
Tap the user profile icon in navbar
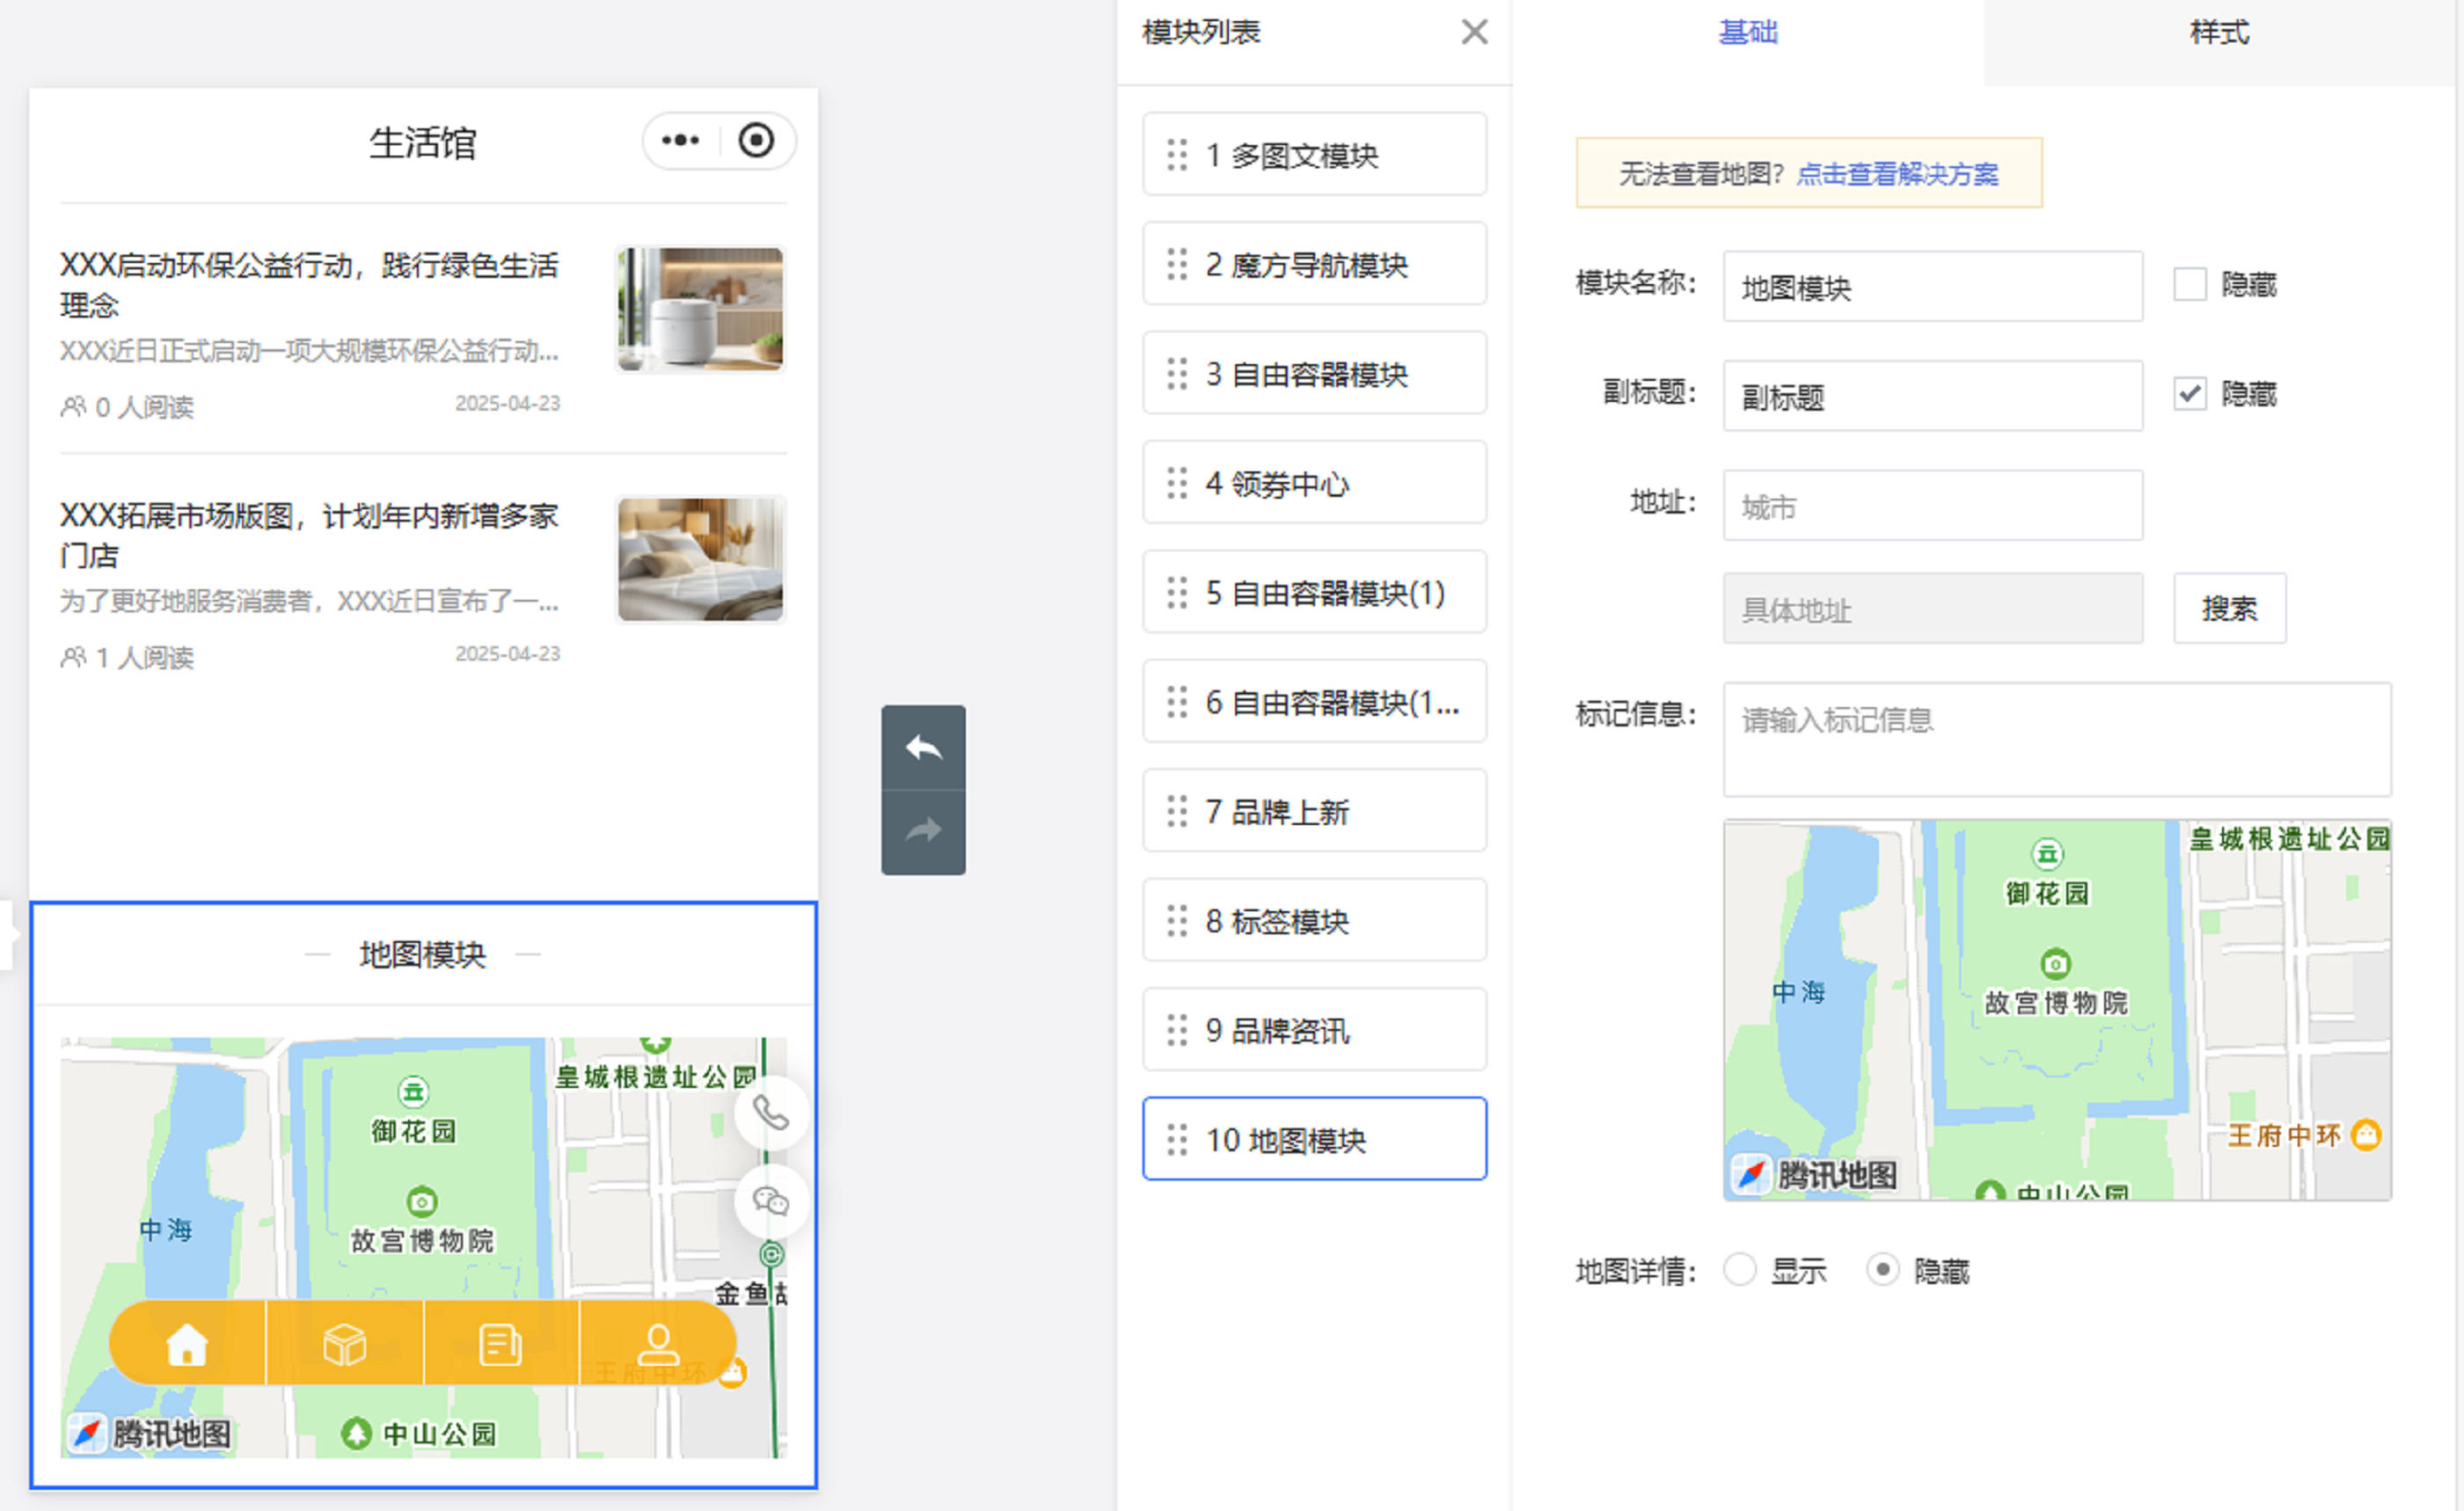coord(658,1344)
